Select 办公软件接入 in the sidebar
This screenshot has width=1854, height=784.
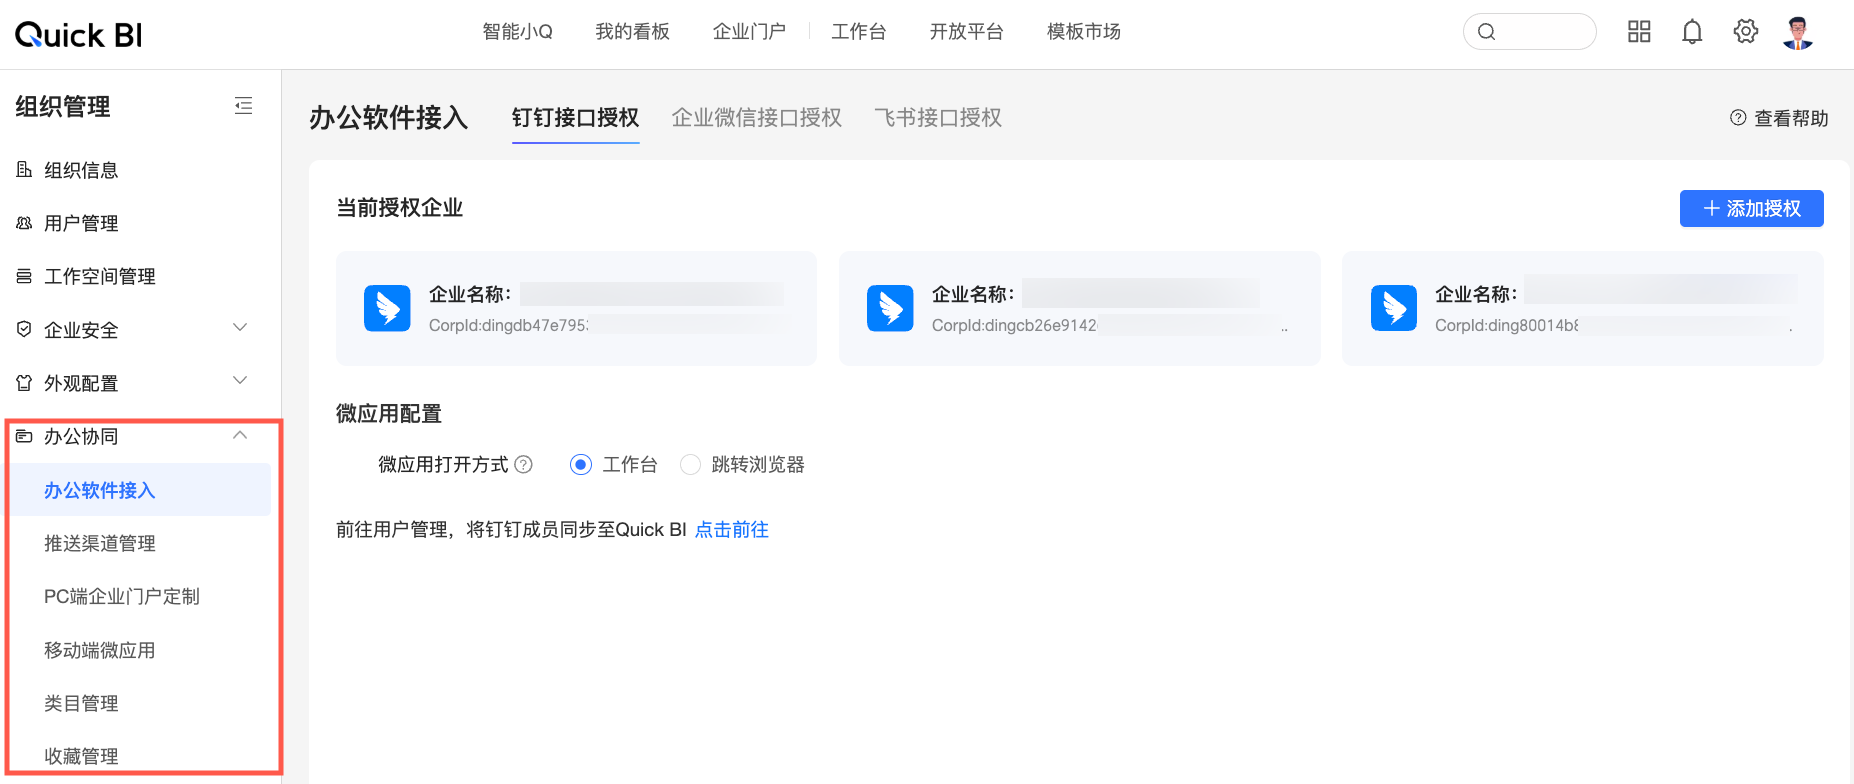100,490
